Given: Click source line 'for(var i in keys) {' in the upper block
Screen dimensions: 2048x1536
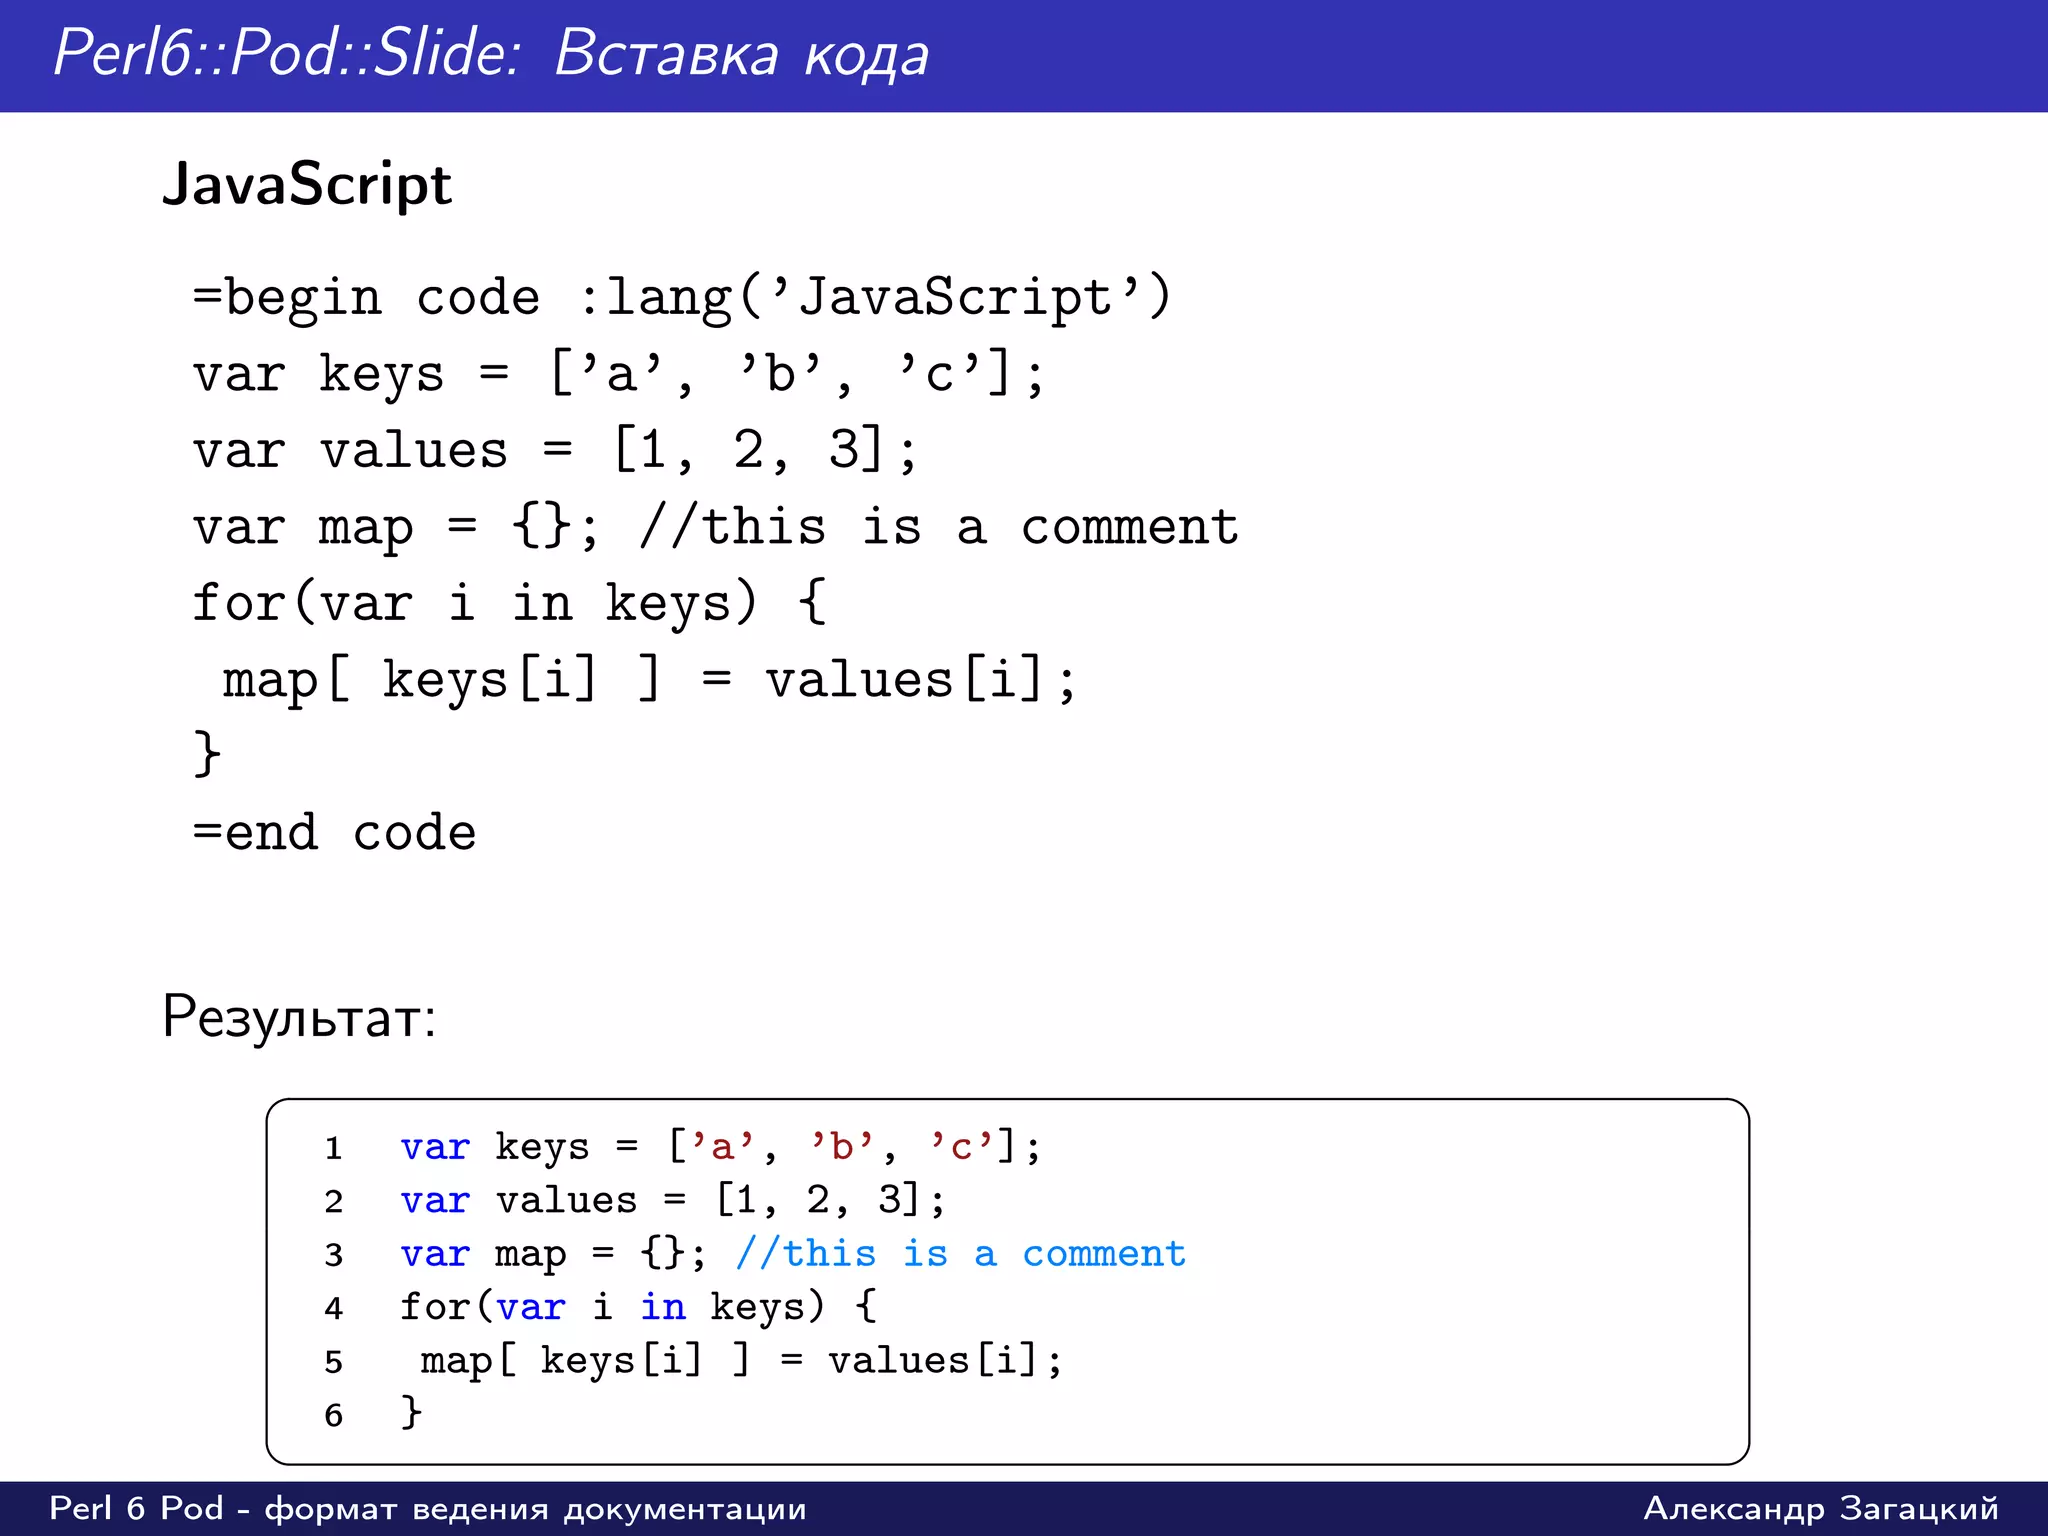Looking at the screenshot, I should (x=509, y=604).
